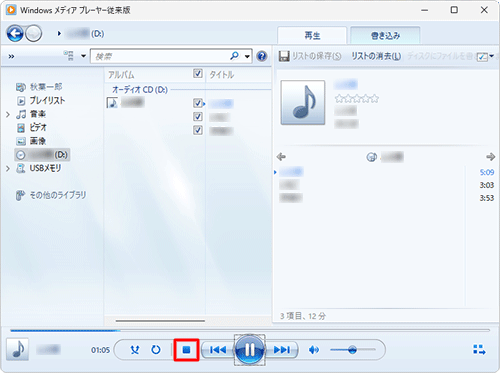Image resolution: width=500 pixels, height=373 pixels.
Task: Go back to the previous track
Action: point(218,350)
